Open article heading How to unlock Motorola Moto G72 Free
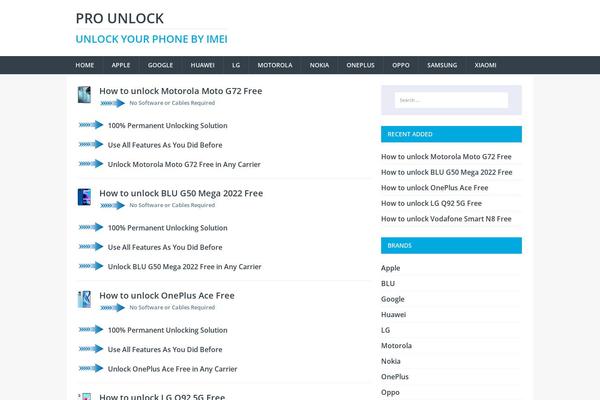This screenshot has height=400, width=600. pos(181,91)
